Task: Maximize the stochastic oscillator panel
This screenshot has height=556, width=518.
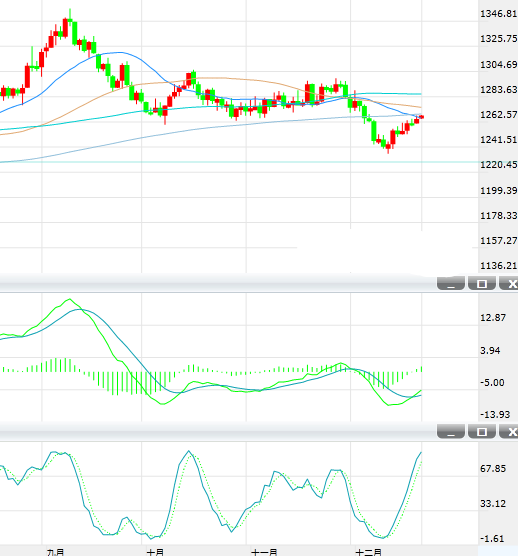Action: tap(482, 432)
